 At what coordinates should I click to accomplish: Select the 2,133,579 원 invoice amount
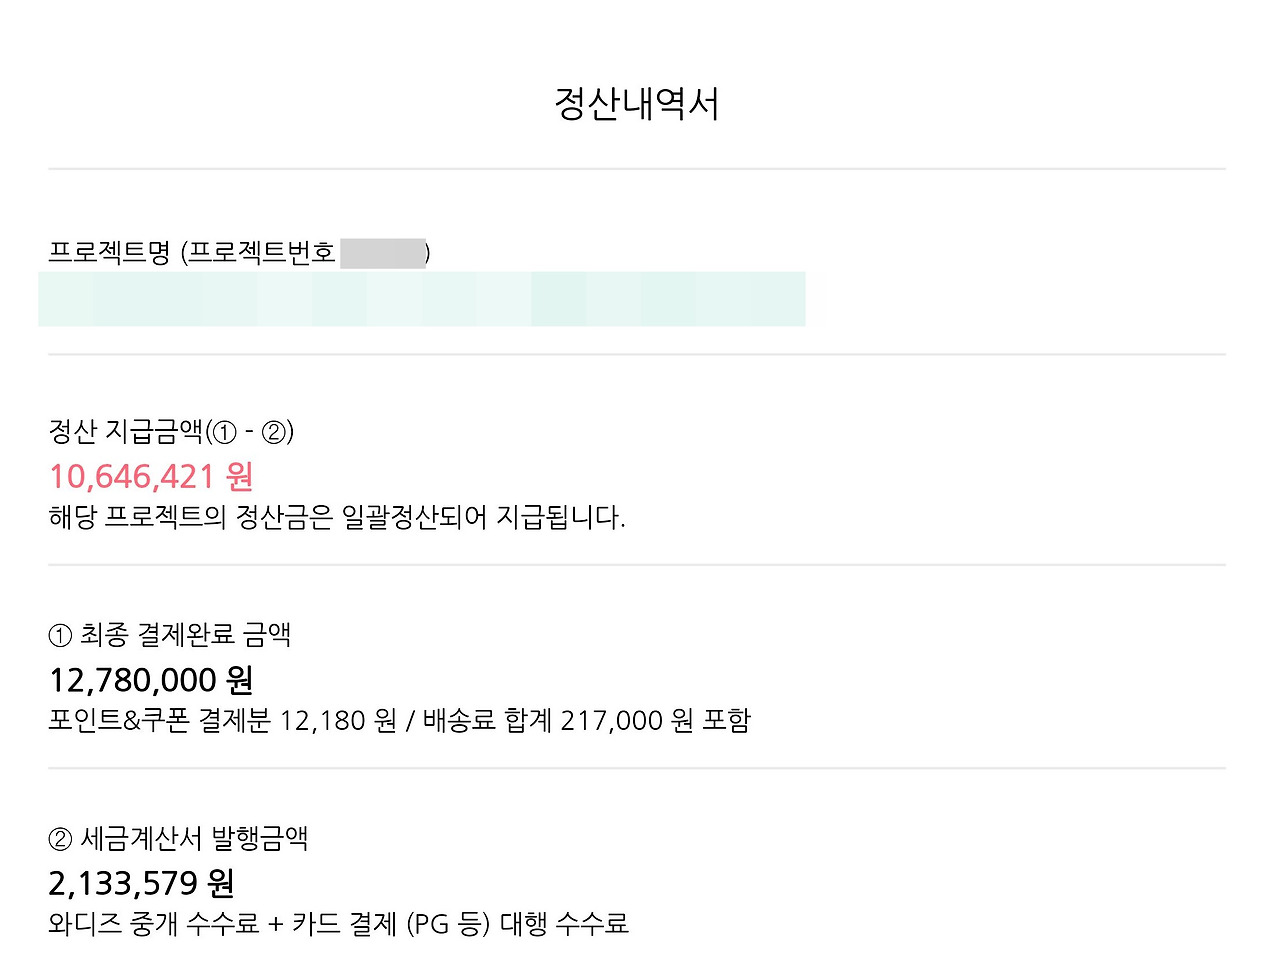coord(141,884)
